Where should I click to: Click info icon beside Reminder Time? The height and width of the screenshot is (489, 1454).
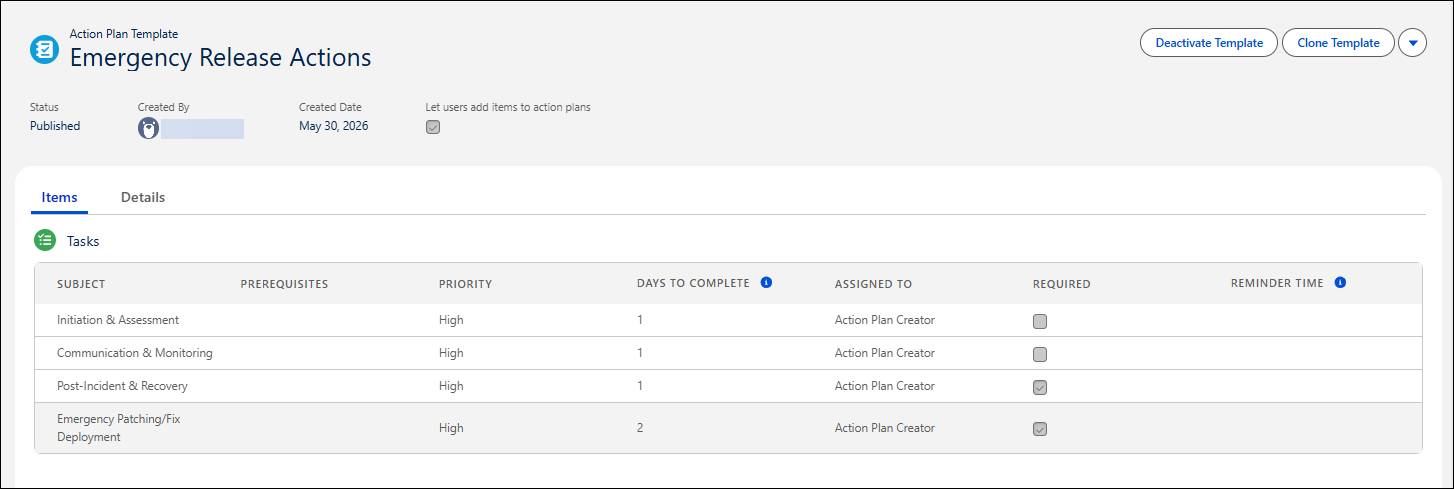click(x=1340, y=283)
